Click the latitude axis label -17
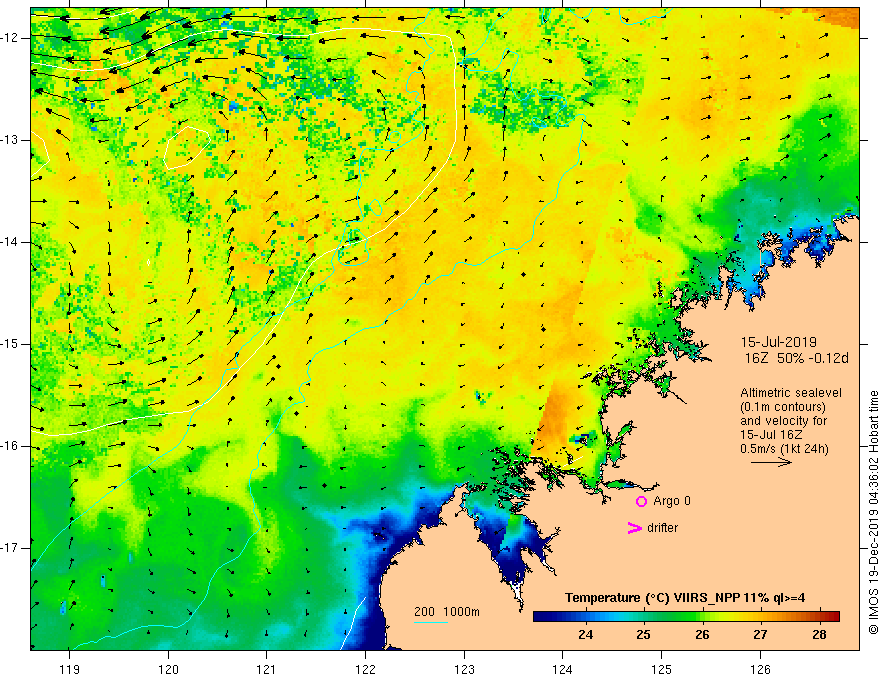 (x=11, y=548)
